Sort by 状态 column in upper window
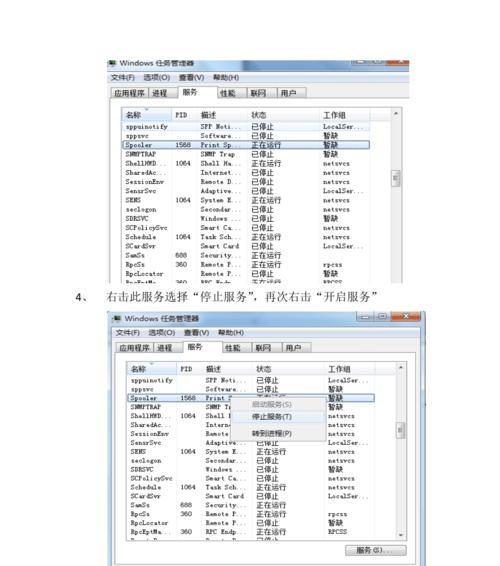 (x=283, y=115)
